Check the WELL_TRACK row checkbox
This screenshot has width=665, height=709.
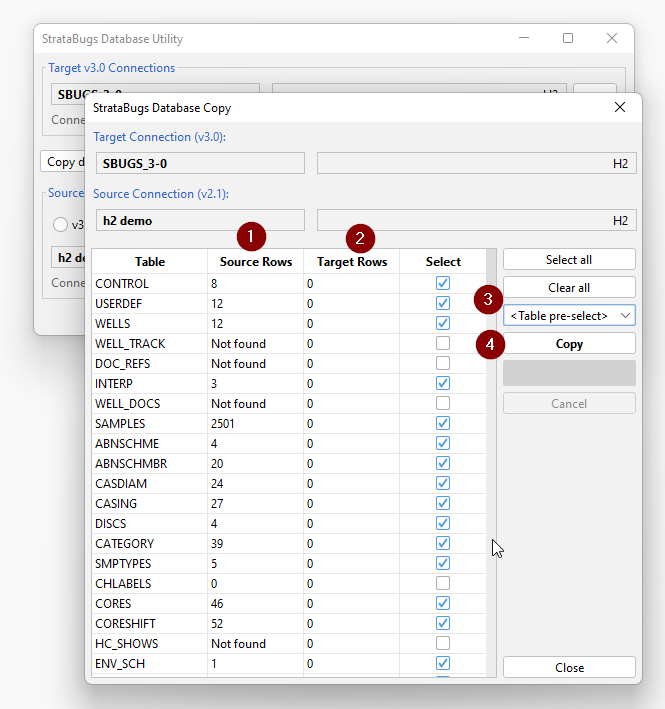click(x=443, y=343)
